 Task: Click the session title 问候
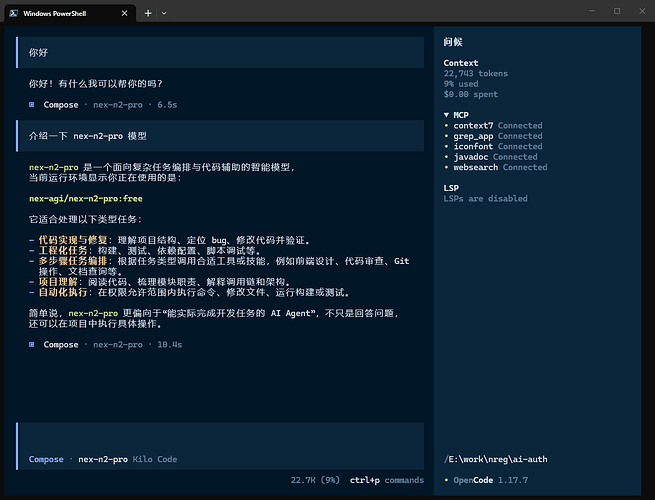pyautogui.click(x=453, y=42)
